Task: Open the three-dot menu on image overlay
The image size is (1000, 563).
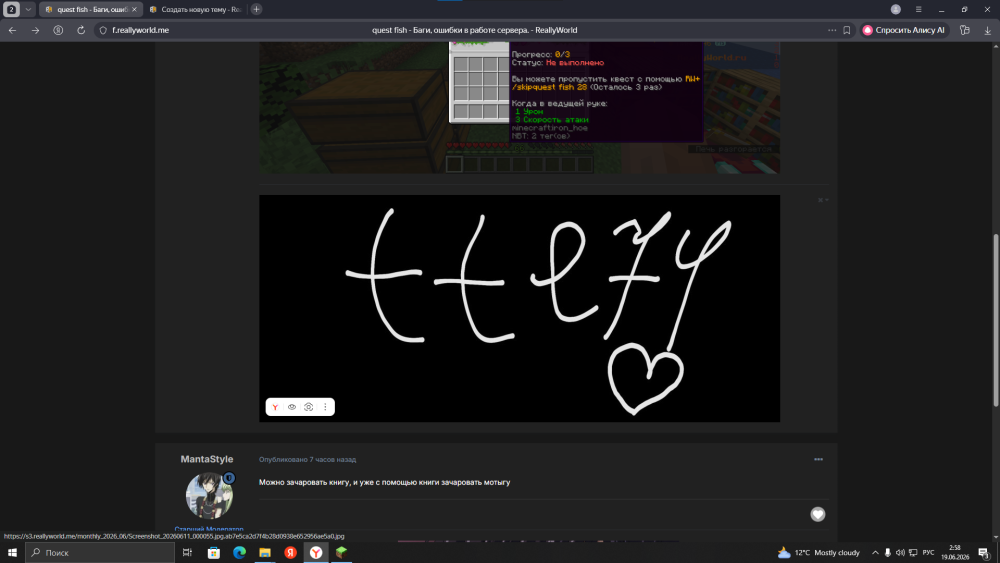Action: (325, 407)
